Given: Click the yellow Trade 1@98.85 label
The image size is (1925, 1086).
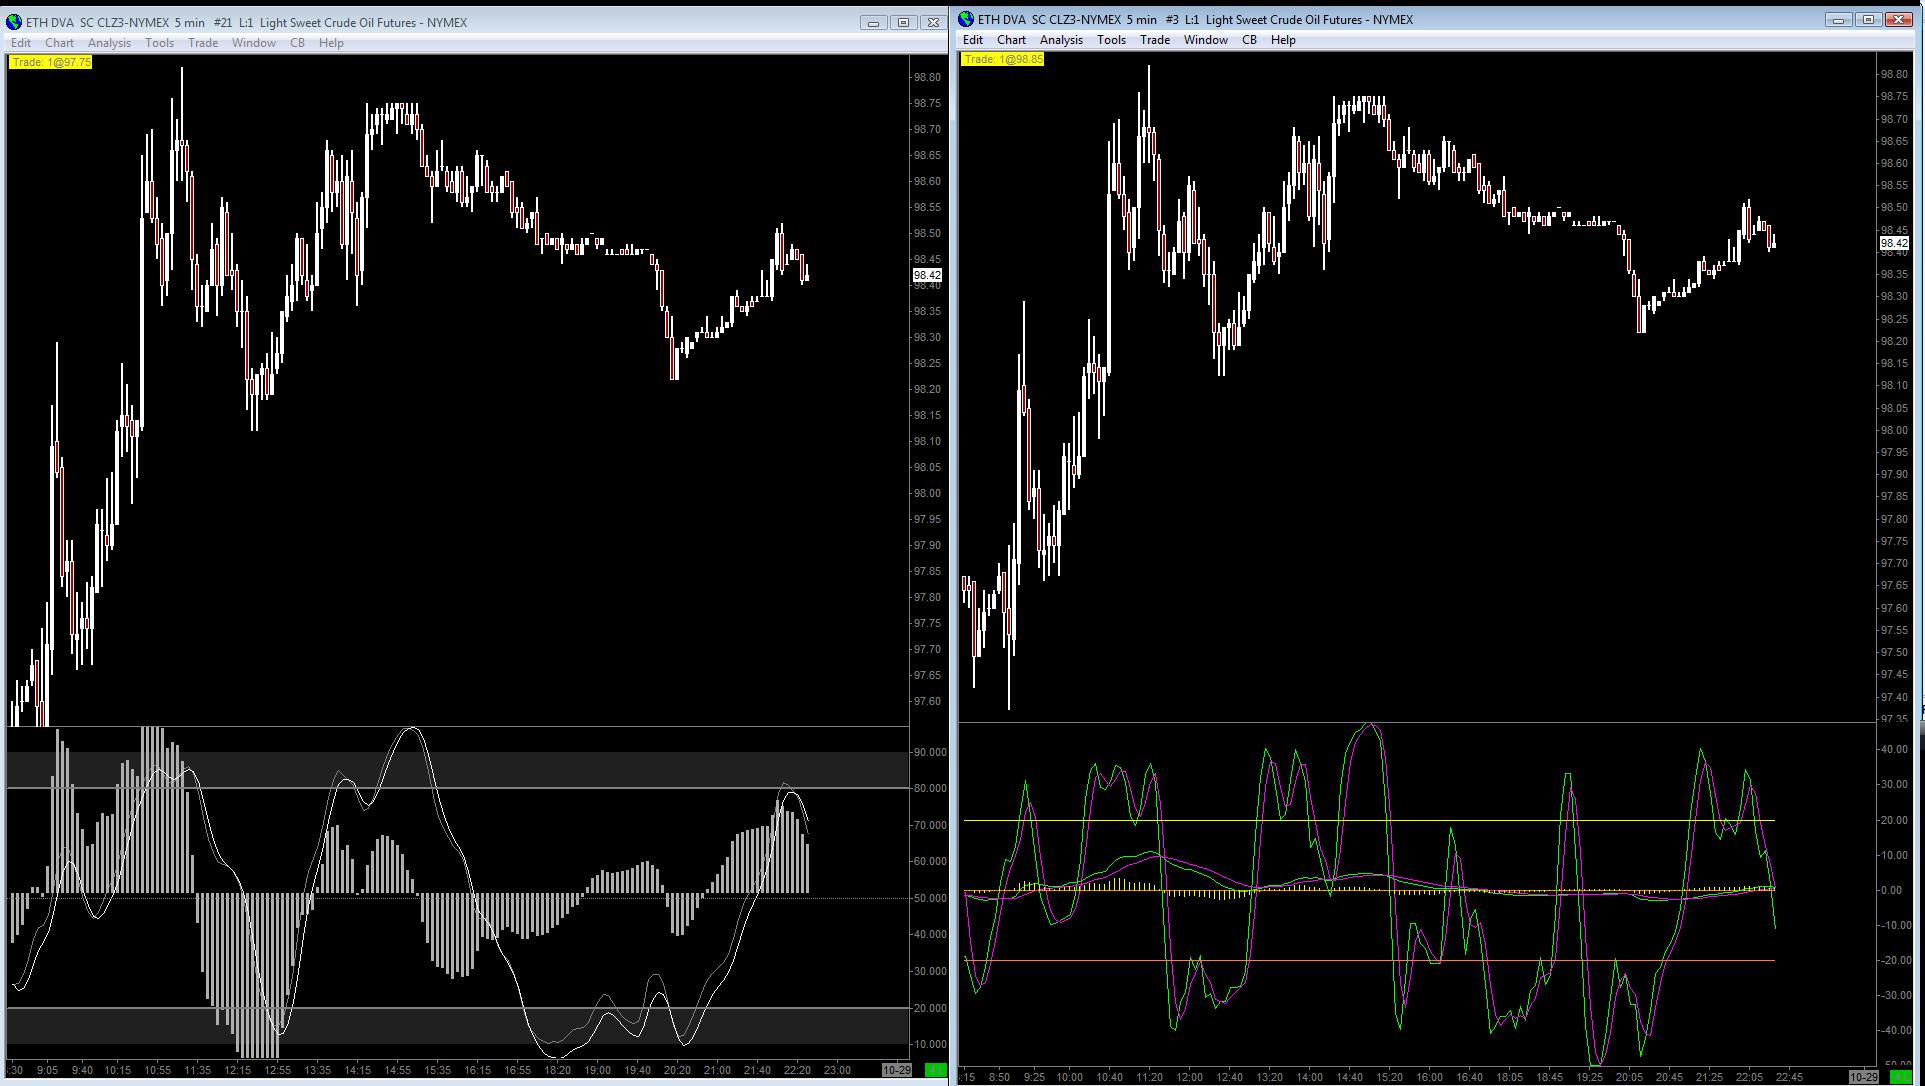Looking at the screenshot, I should pos(1003,59).
